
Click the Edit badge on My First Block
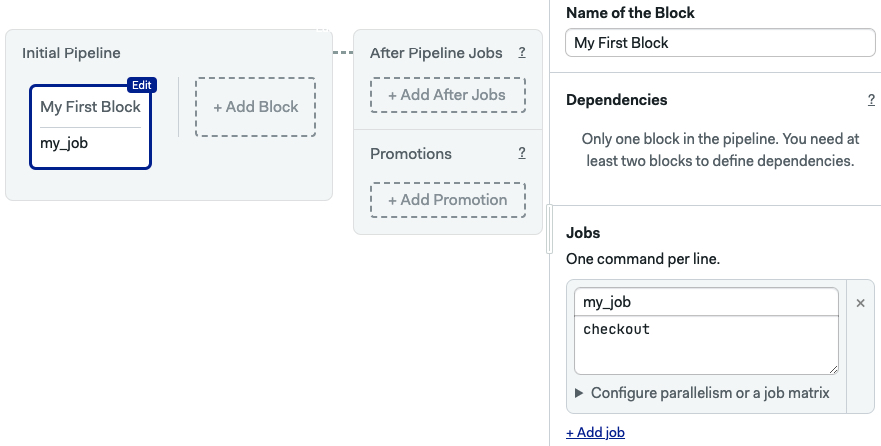point(142,85)
